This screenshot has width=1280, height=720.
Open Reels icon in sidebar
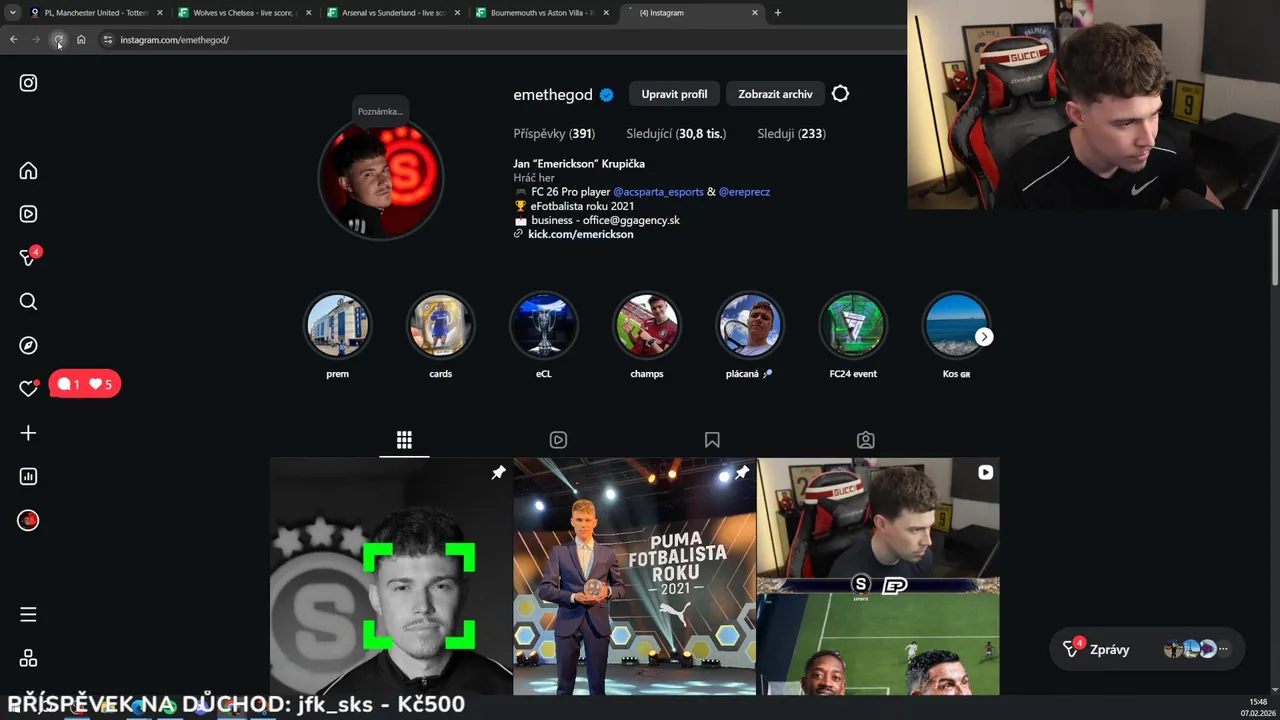(x=29, y=214)
